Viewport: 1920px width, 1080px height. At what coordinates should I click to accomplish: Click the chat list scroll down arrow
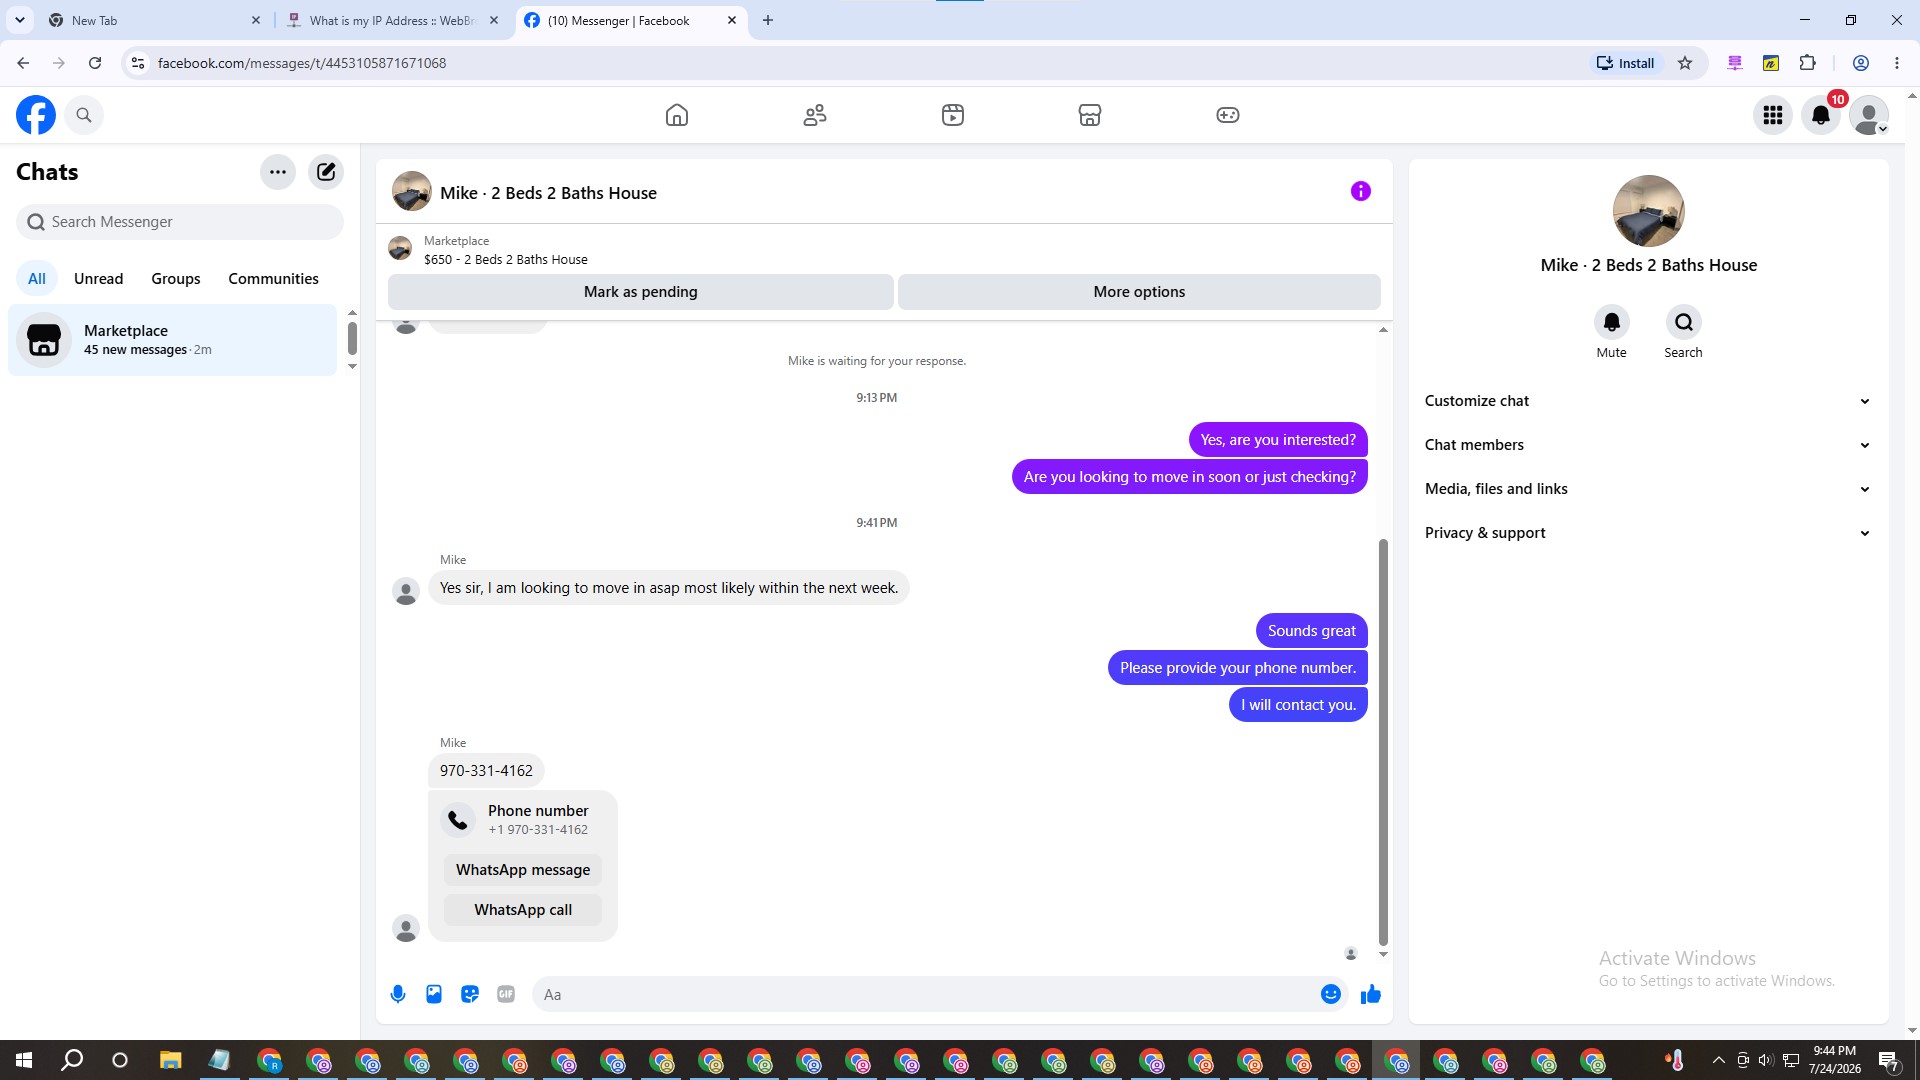pyautogui.click(x=352, y=367)
